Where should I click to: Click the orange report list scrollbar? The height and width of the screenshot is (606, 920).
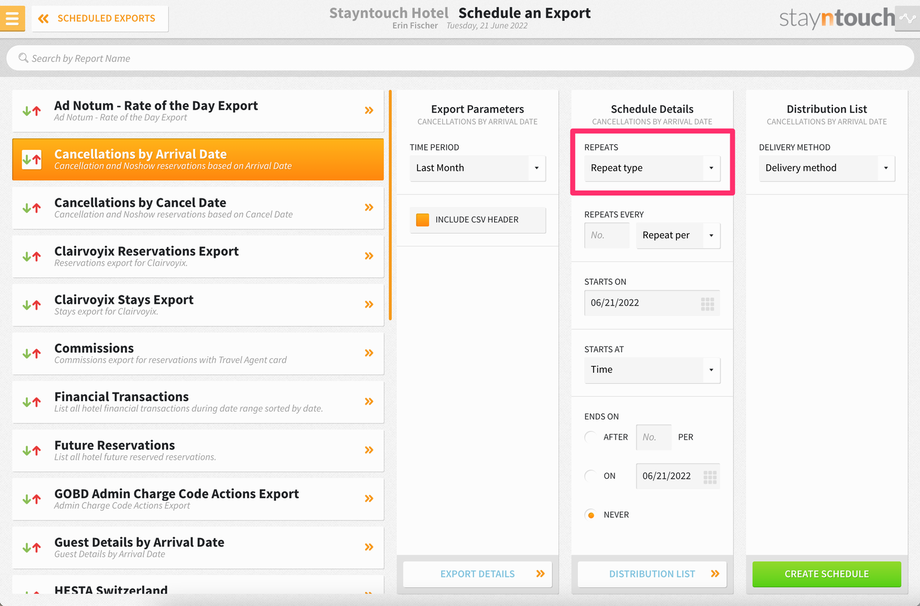[x=390, y=205]
